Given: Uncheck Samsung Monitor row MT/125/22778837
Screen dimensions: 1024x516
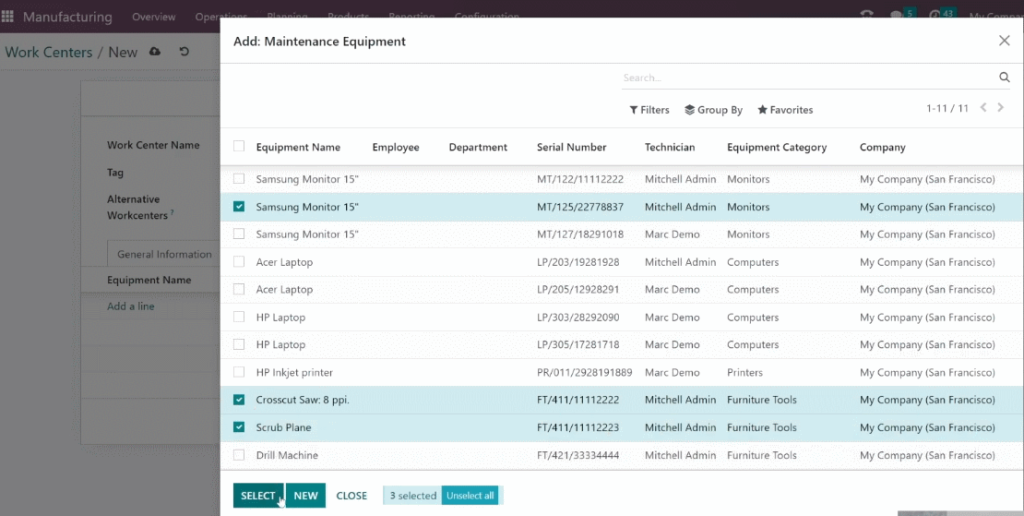Looking at the screenshot, I should [239, 206].
